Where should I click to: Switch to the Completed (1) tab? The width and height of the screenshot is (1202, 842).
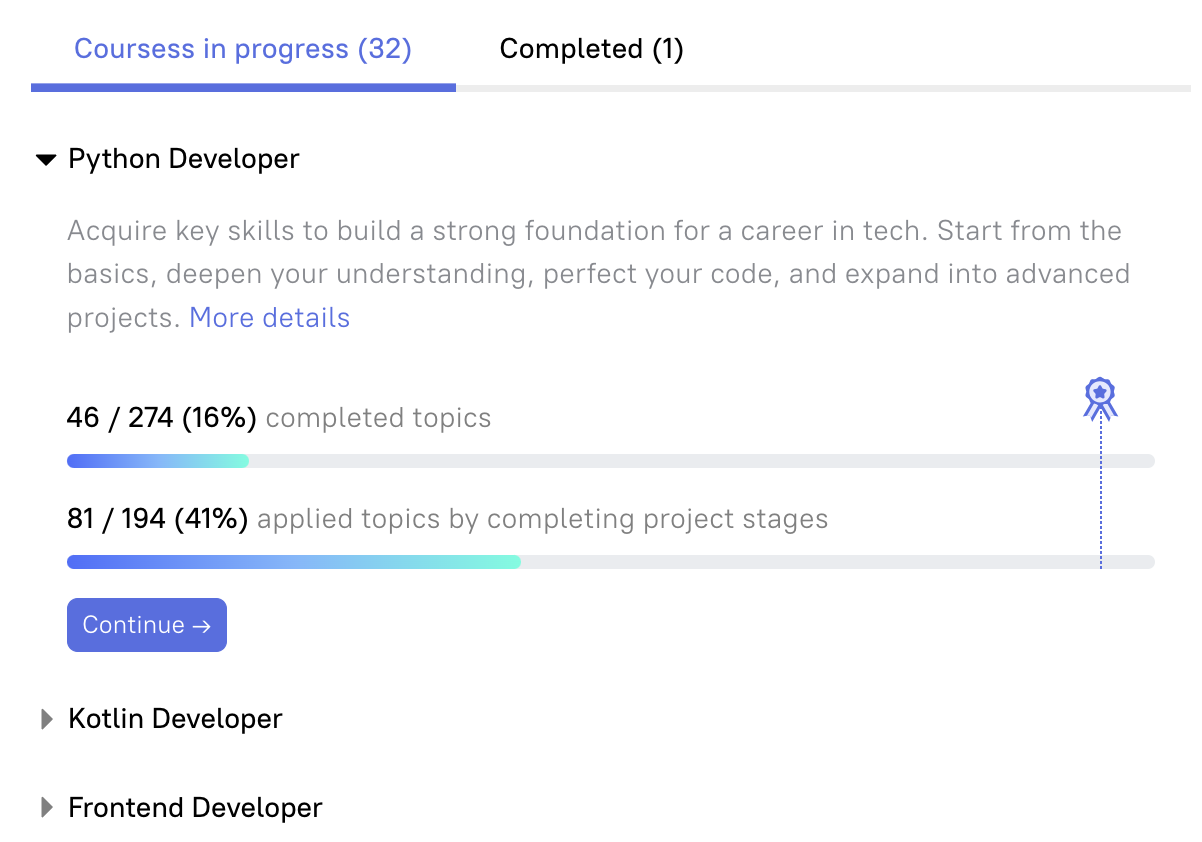pyautogui.click(x=591, y=49)
